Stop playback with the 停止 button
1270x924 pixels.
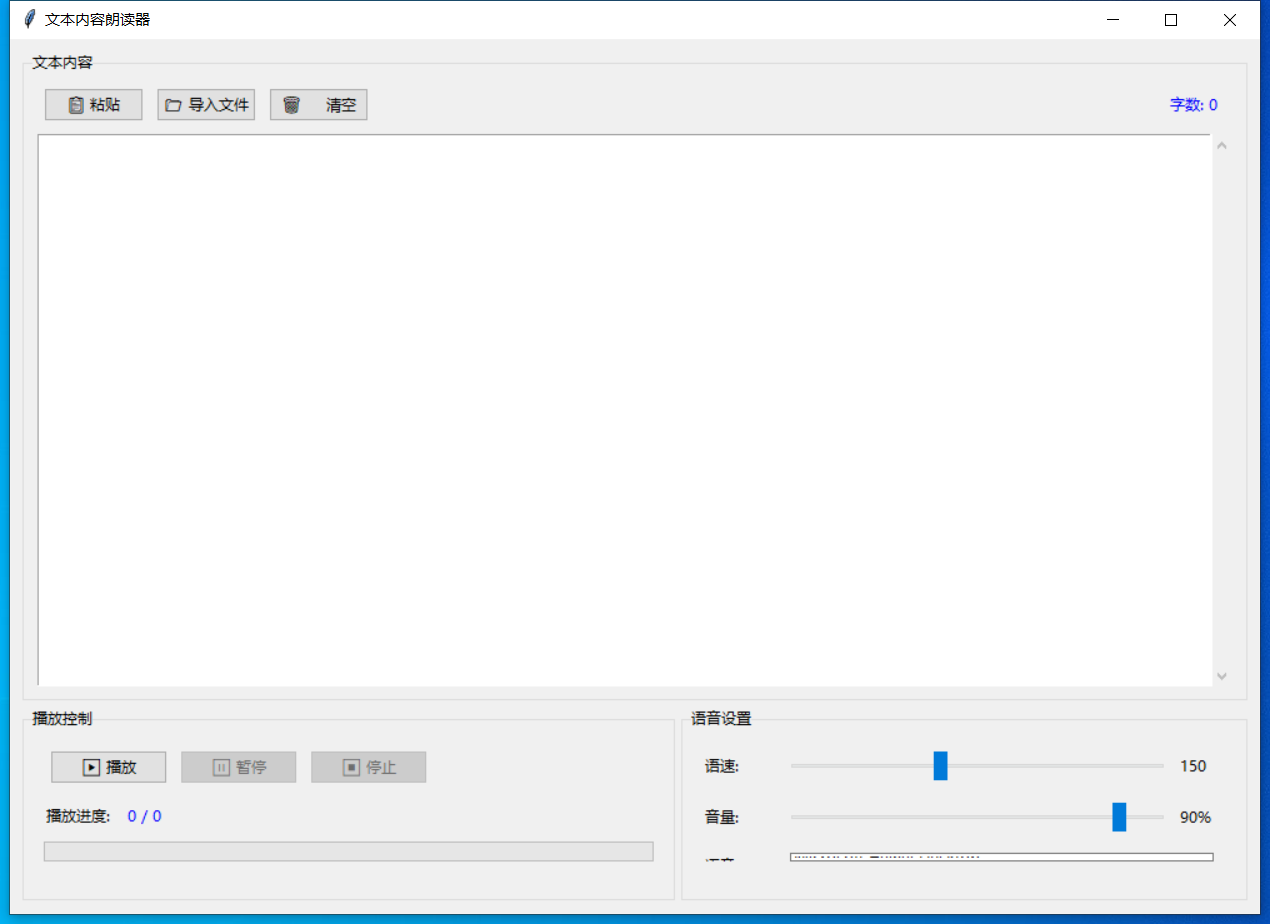click(369, 767)
